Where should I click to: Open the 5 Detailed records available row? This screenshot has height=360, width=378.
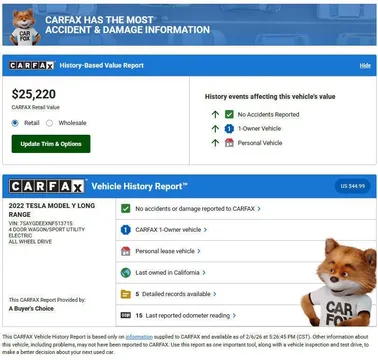(x=246, y=294)
